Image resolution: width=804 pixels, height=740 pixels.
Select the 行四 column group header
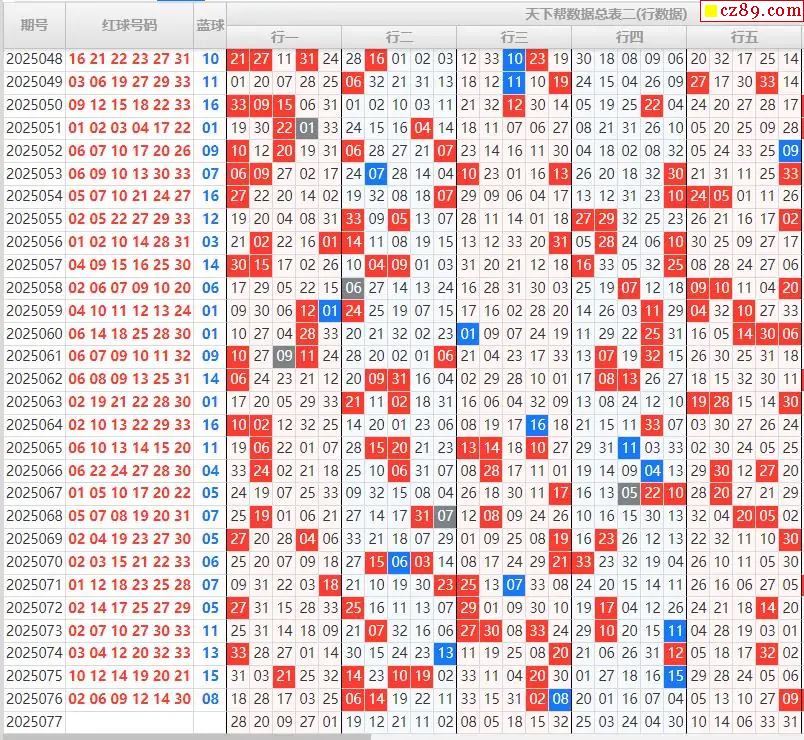click(629, 37)
